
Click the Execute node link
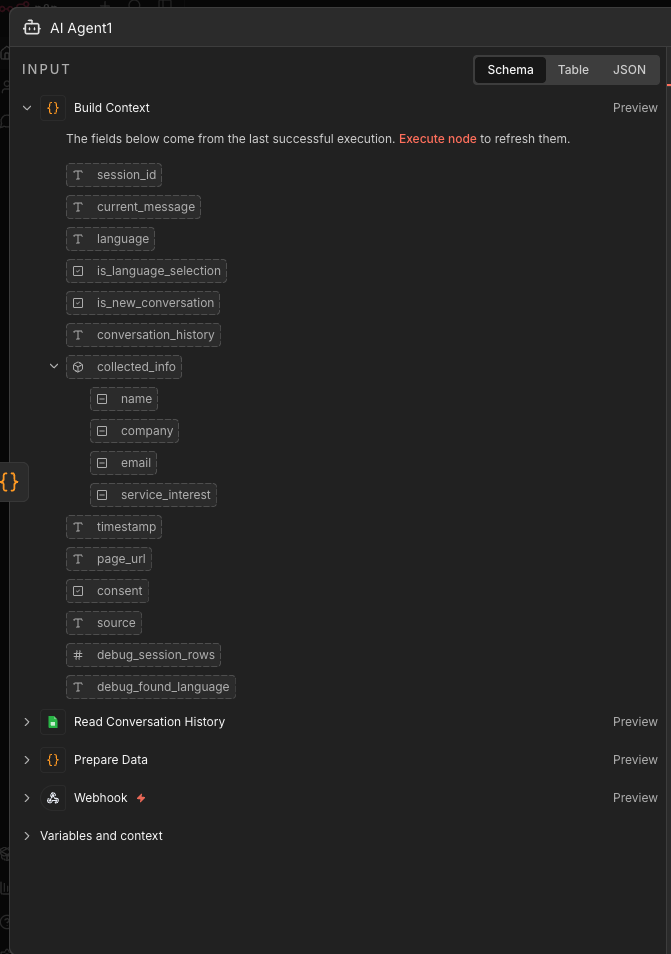[x=437, y=139]
